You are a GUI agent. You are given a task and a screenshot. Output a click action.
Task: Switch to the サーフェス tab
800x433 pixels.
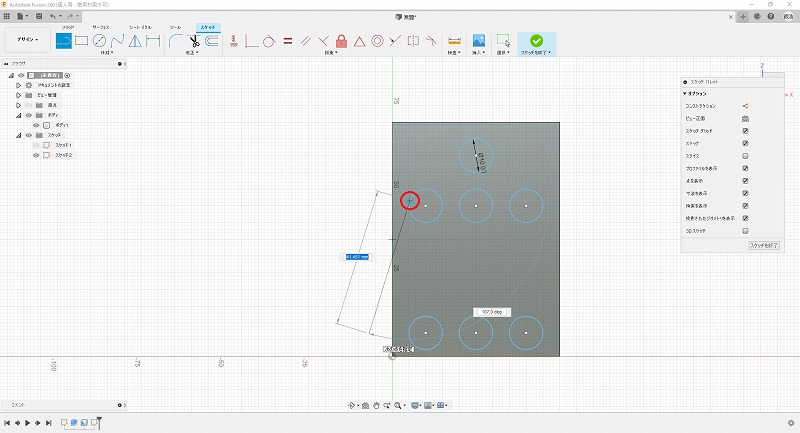(x=103, y=27)
